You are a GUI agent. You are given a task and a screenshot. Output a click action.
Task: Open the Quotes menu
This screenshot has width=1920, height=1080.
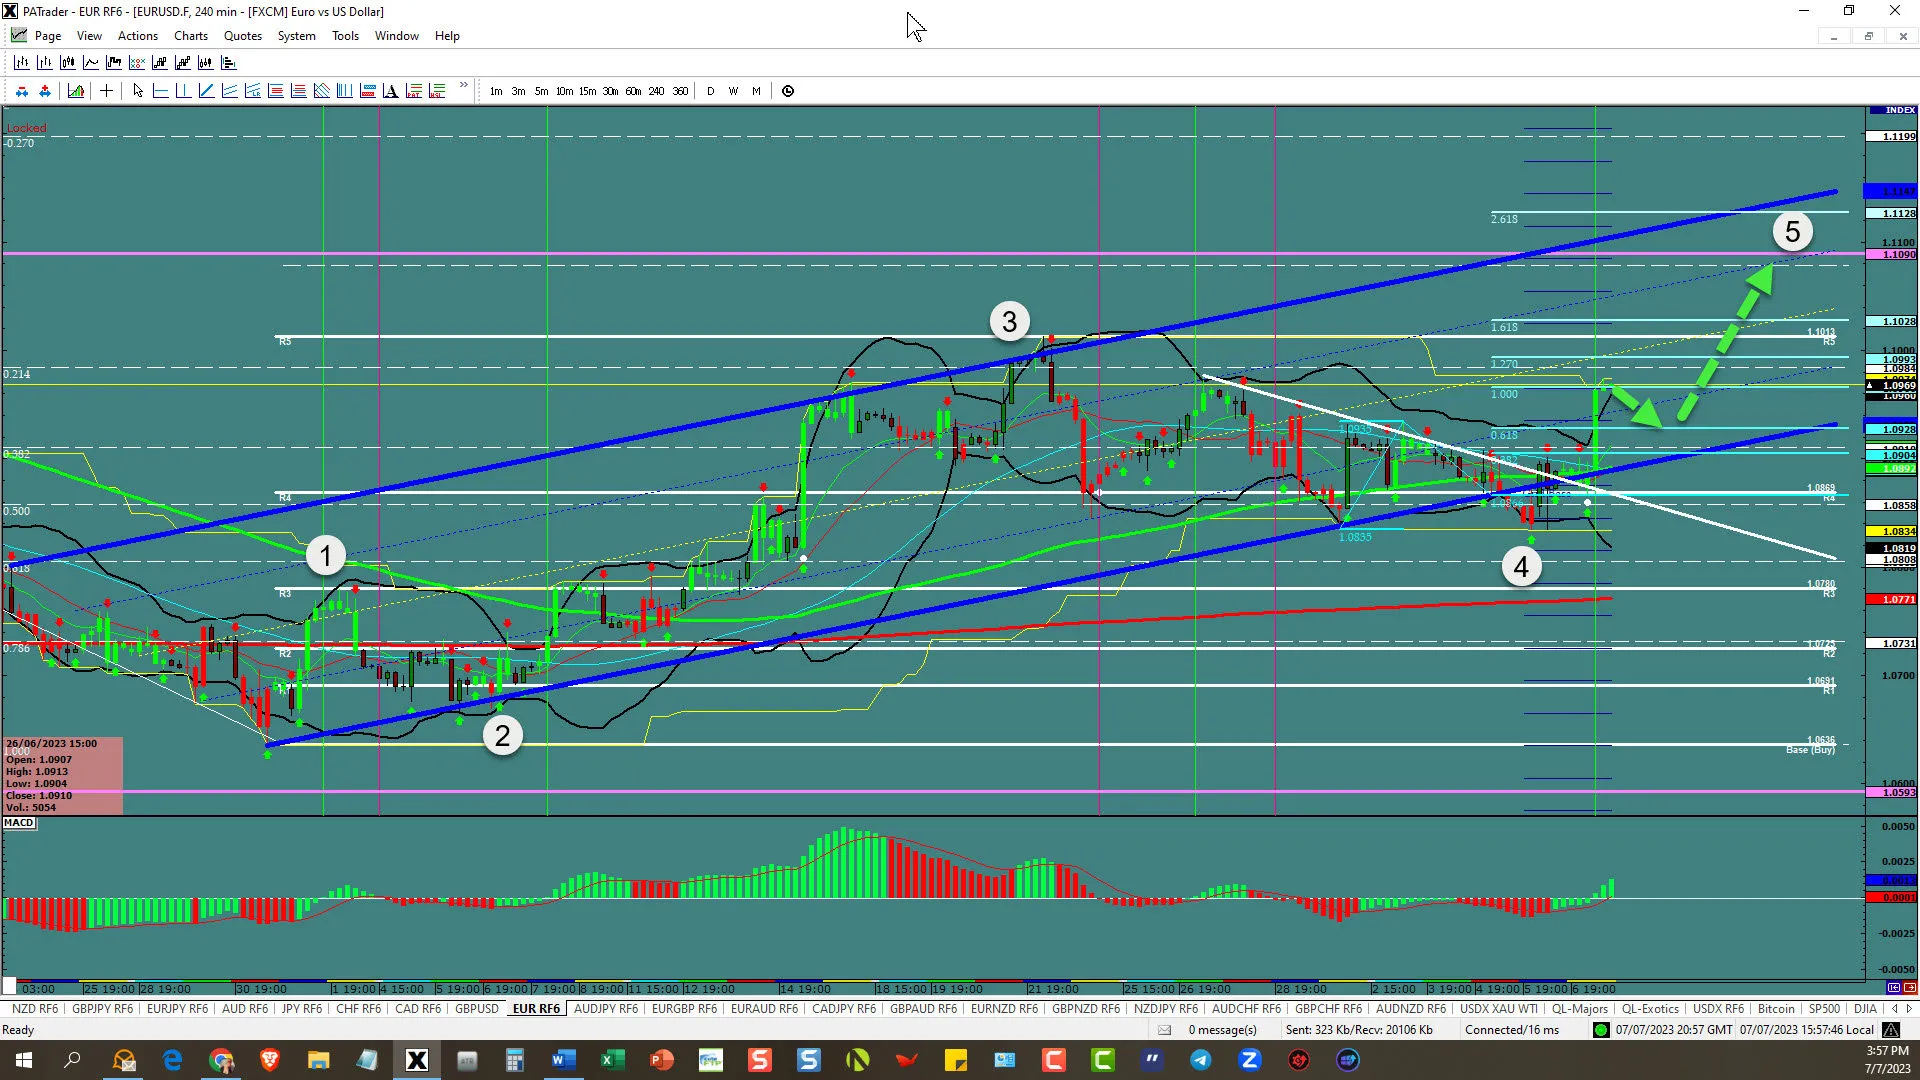coord(243,35)
